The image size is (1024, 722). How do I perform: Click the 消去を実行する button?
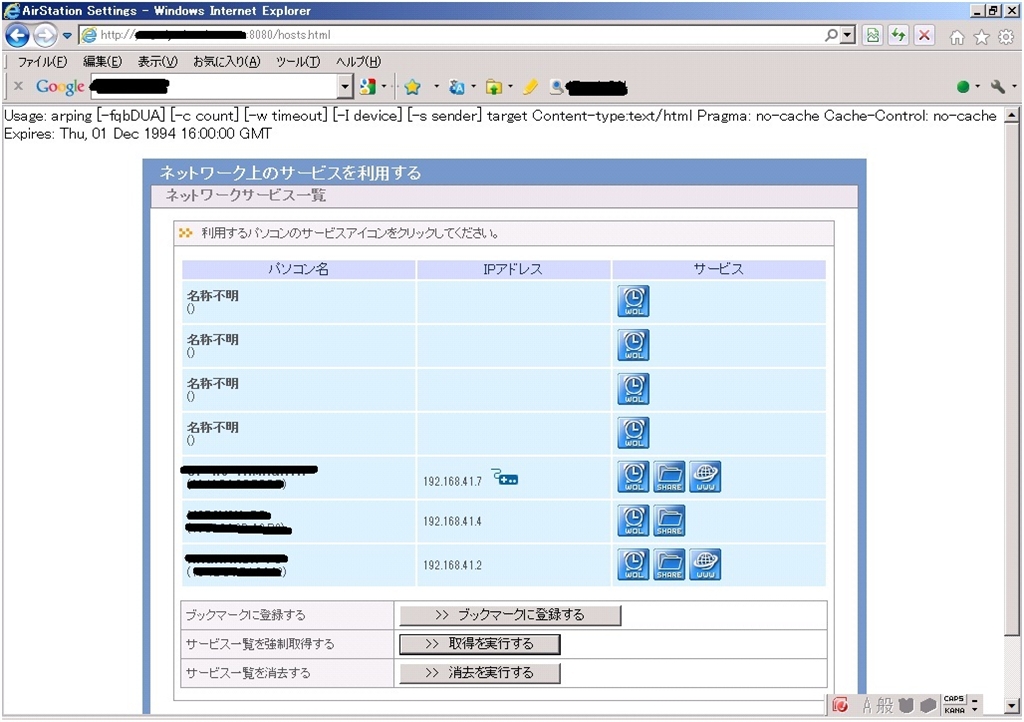tap(480, 673)
